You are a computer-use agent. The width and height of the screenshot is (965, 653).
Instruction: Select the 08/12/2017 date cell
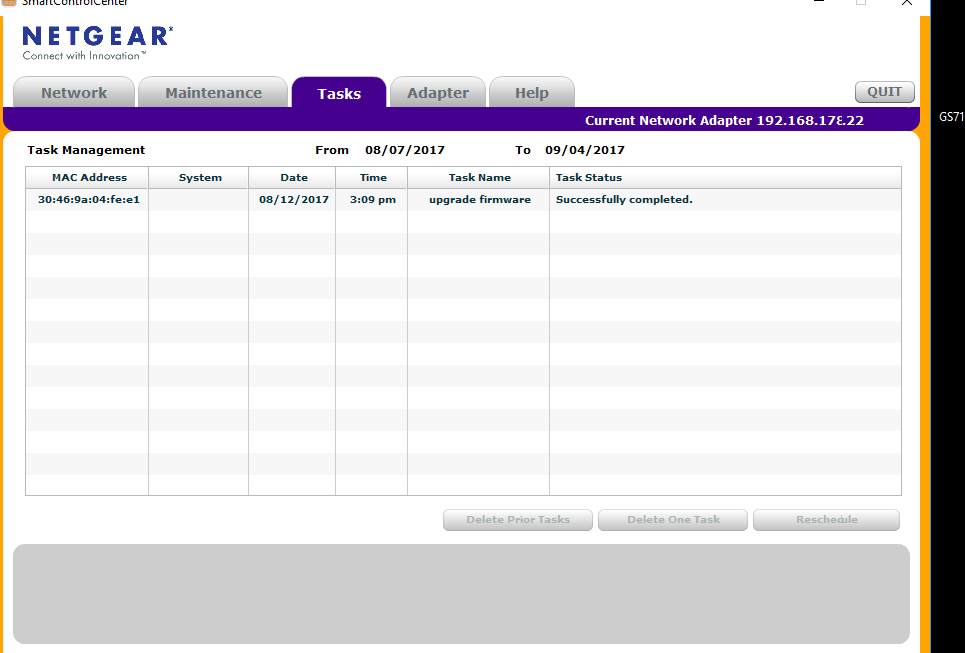pyautogui.click(x=292, y=199)
